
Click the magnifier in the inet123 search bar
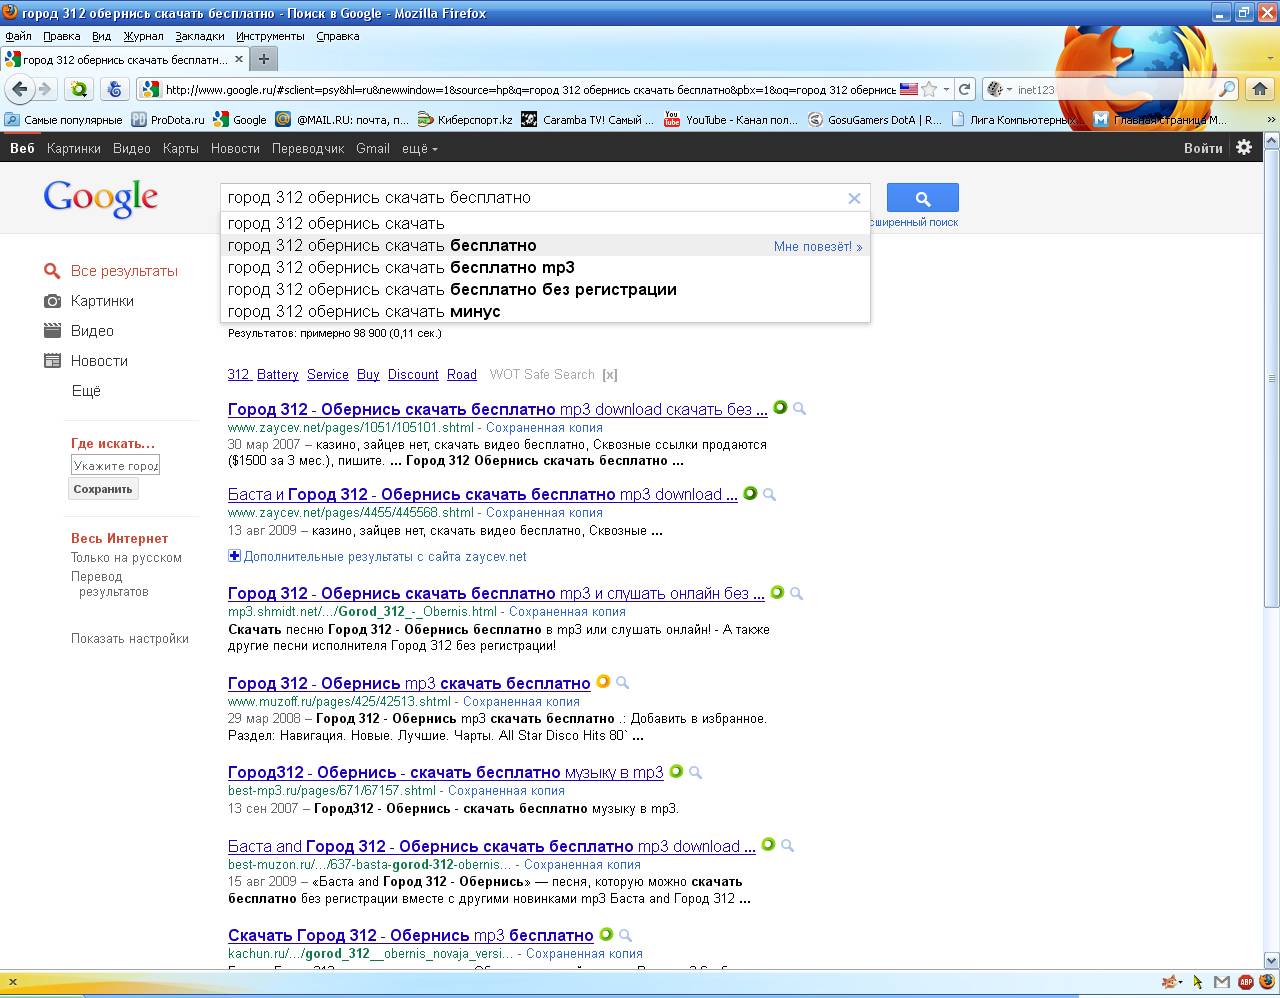pyautogui.click(x=1227, y=89)
